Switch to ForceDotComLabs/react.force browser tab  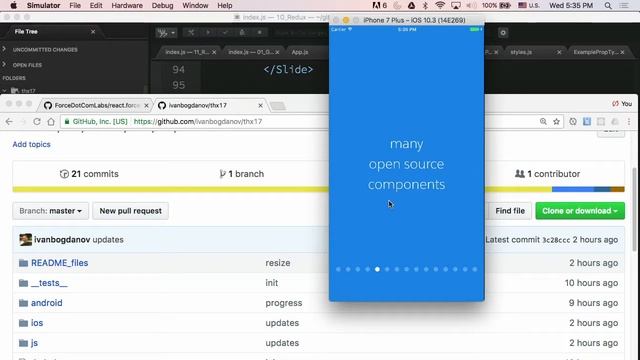point(97,105)
